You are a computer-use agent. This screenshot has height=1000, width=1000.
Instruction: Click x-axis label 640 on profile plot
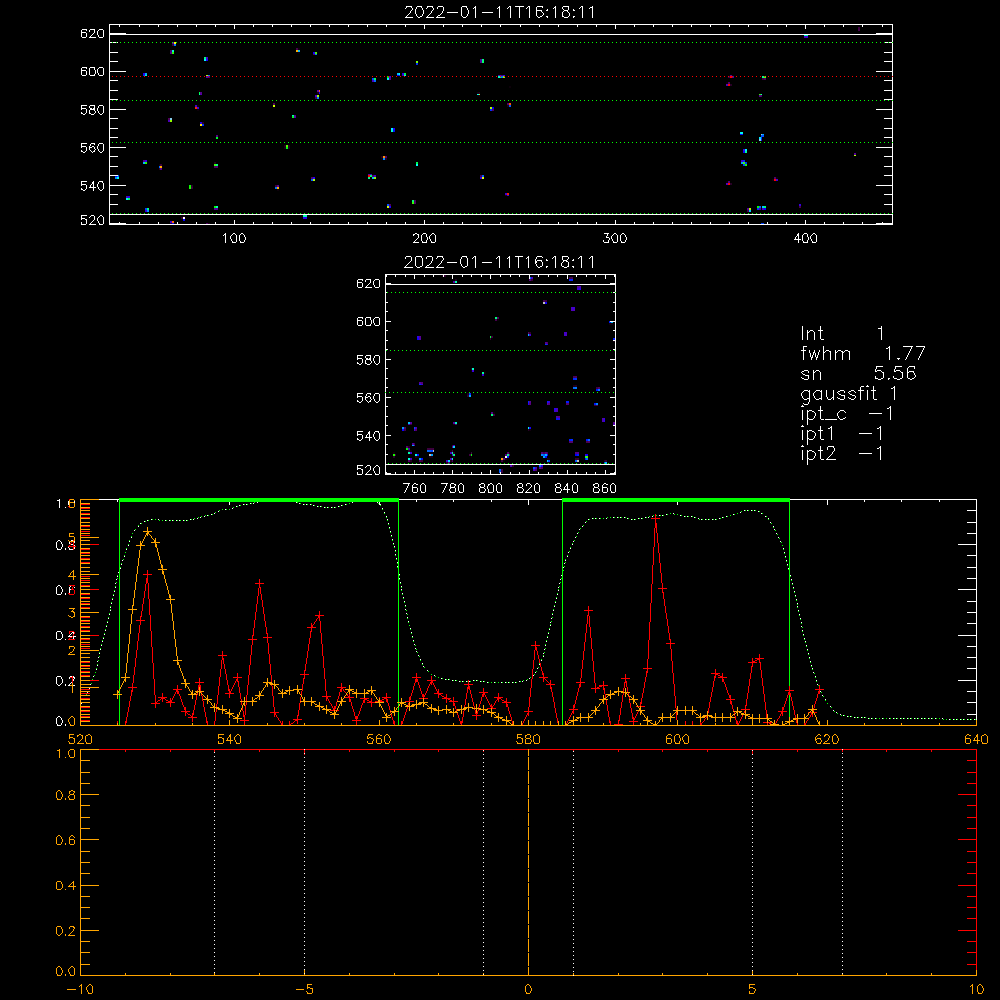pos(976,739)
